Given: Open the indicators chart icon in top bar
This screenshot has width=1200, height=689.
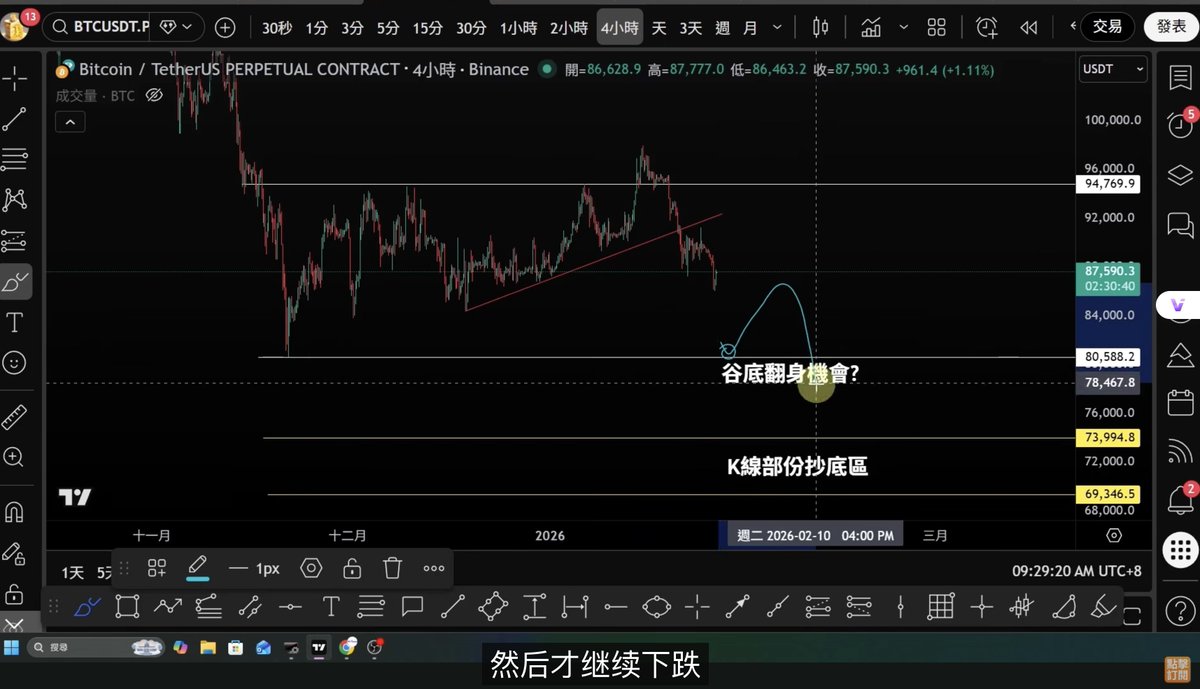Looking at the screenshot, I should [x=871, y=27].
